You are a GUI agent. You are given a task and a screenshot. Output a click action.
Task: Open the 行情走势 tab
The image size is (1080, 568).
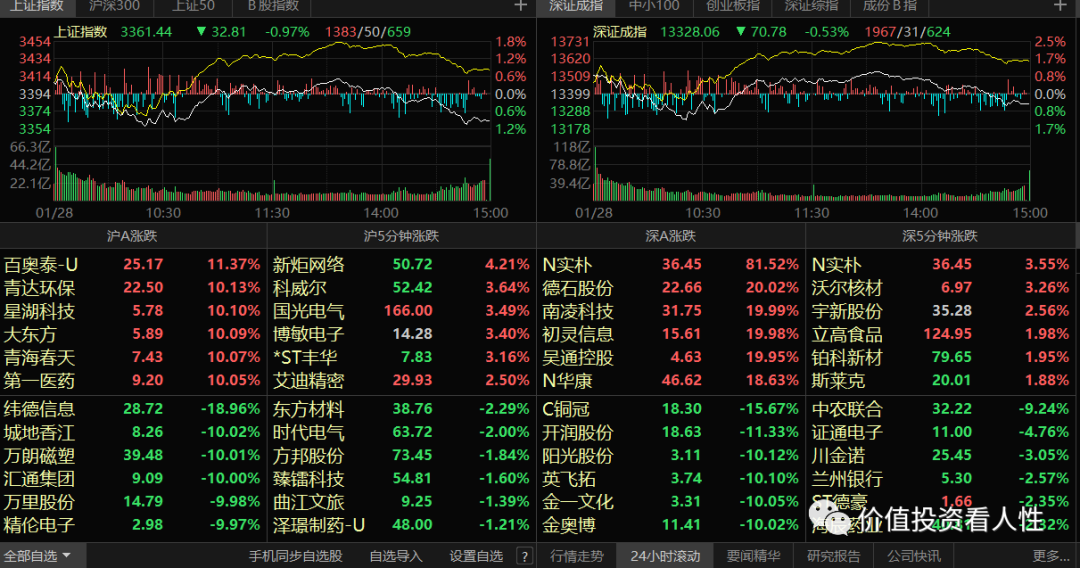tap(577, 556)
